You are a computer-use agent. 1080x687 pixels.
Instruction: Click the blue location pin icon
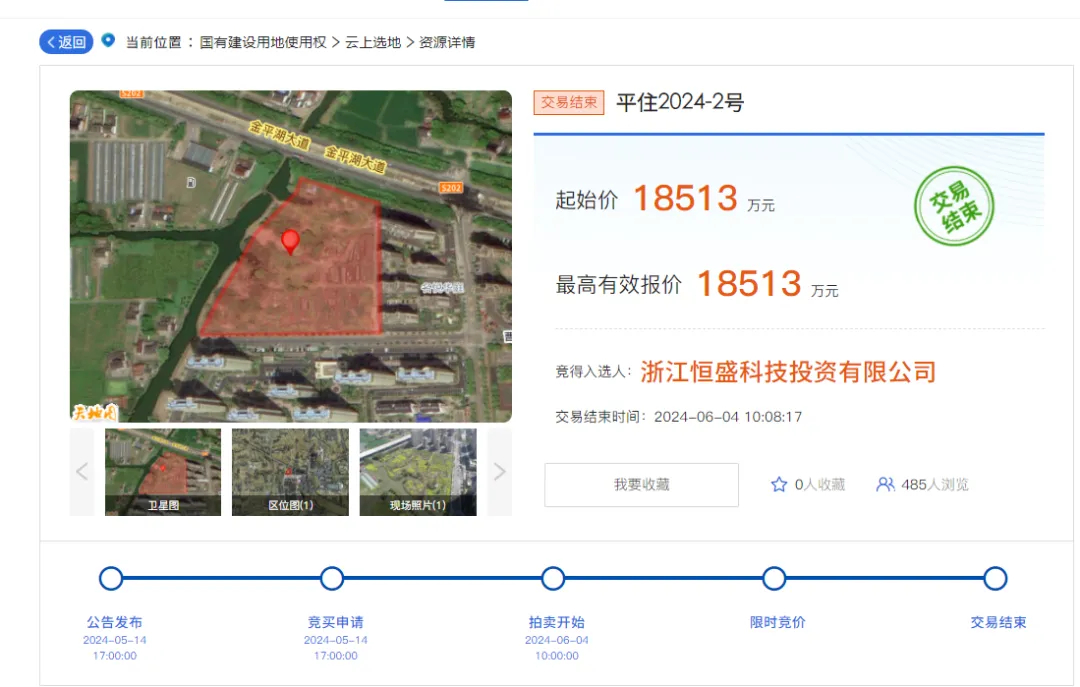point(108,40)
